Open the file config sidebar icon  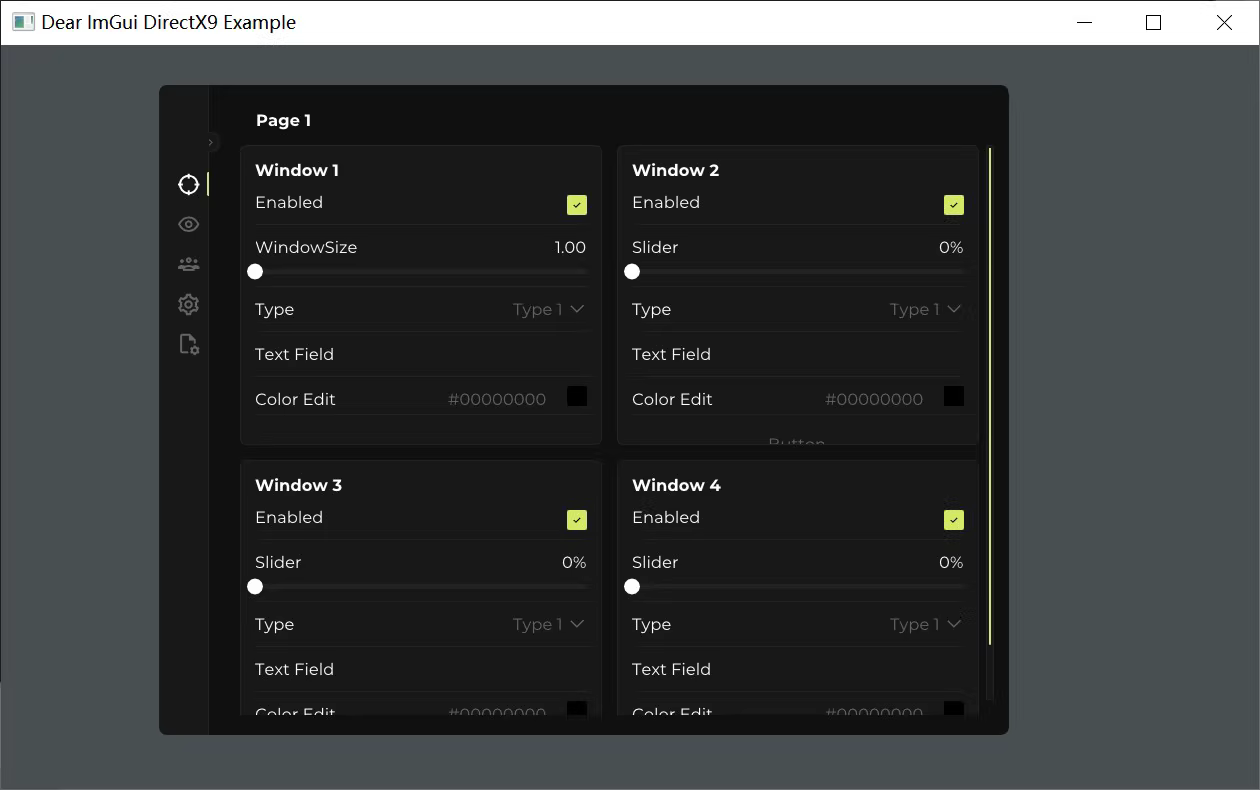(x=188, y=345)
